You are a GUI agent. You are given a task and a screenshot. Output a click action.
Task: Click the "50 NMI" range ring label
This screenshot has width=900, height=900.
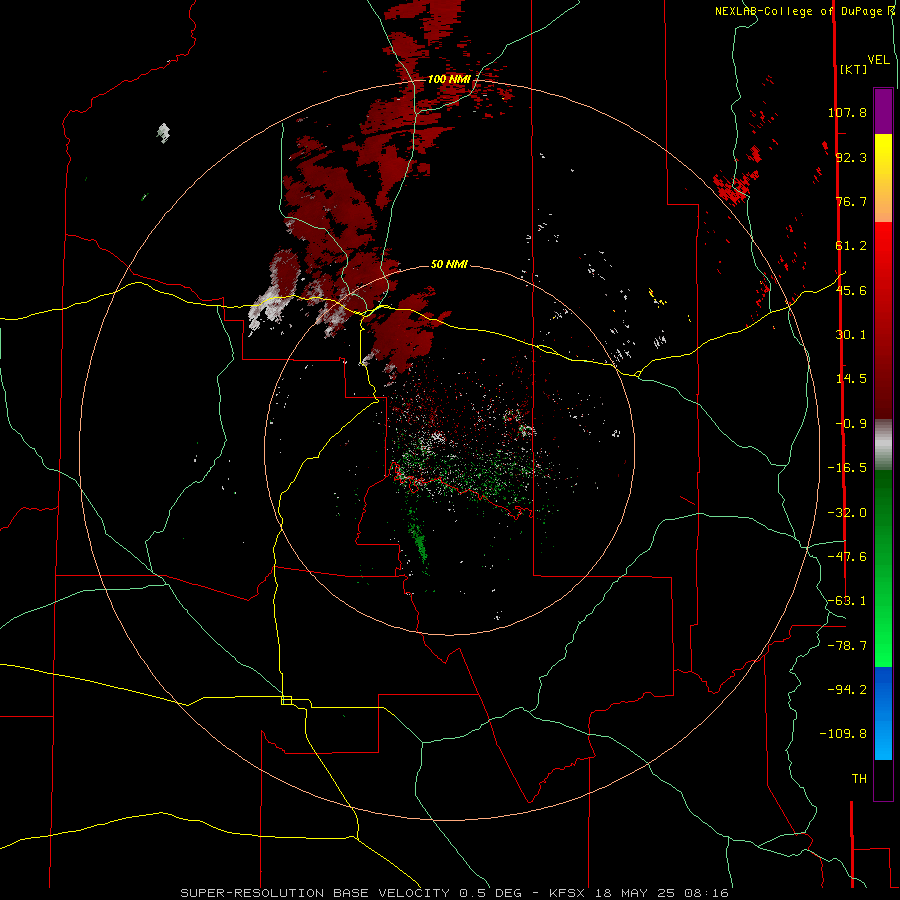[449, 264]
